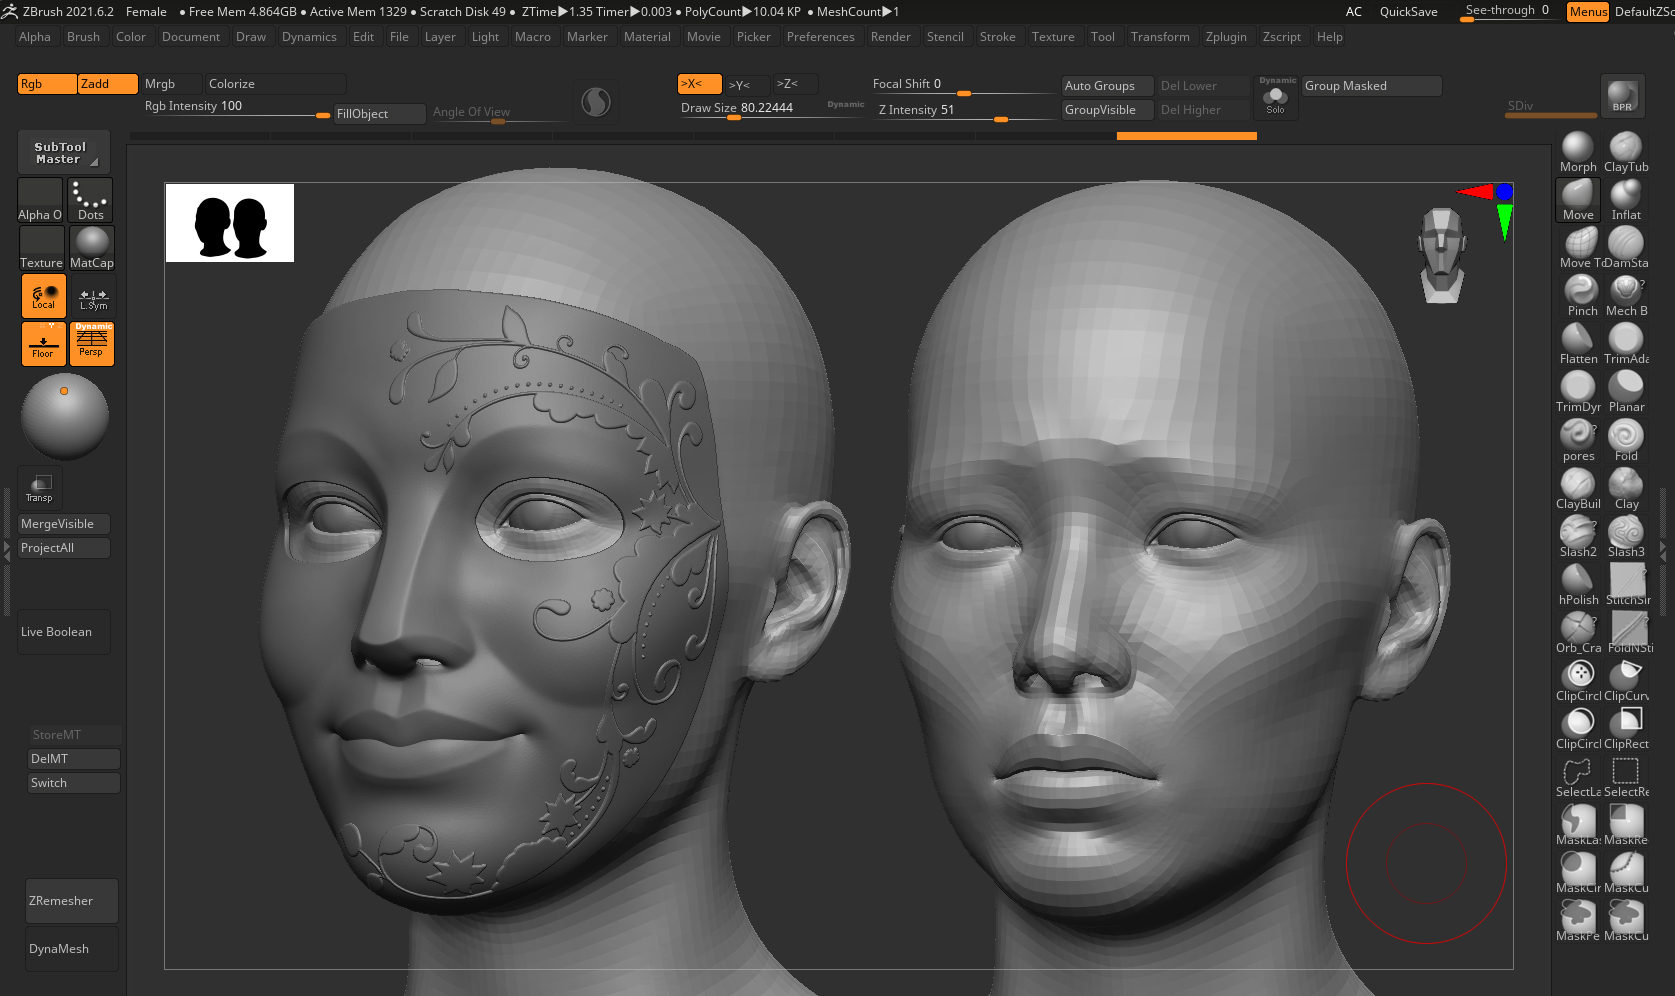Toggle the Floor grid

[x=43, y=344]
